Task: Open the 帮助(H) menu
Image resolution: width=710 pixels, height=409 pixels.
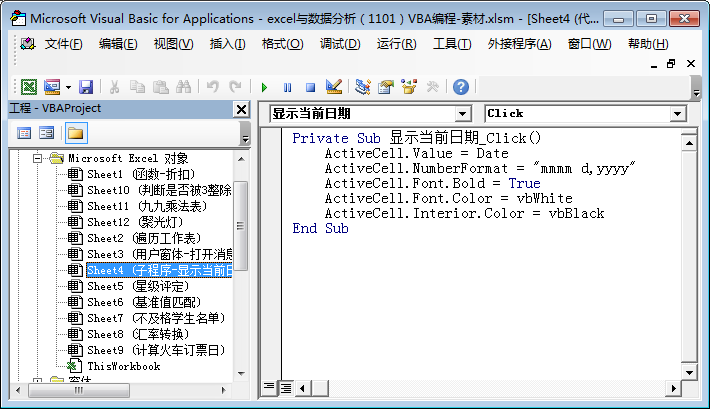Action: coord(648,44)
